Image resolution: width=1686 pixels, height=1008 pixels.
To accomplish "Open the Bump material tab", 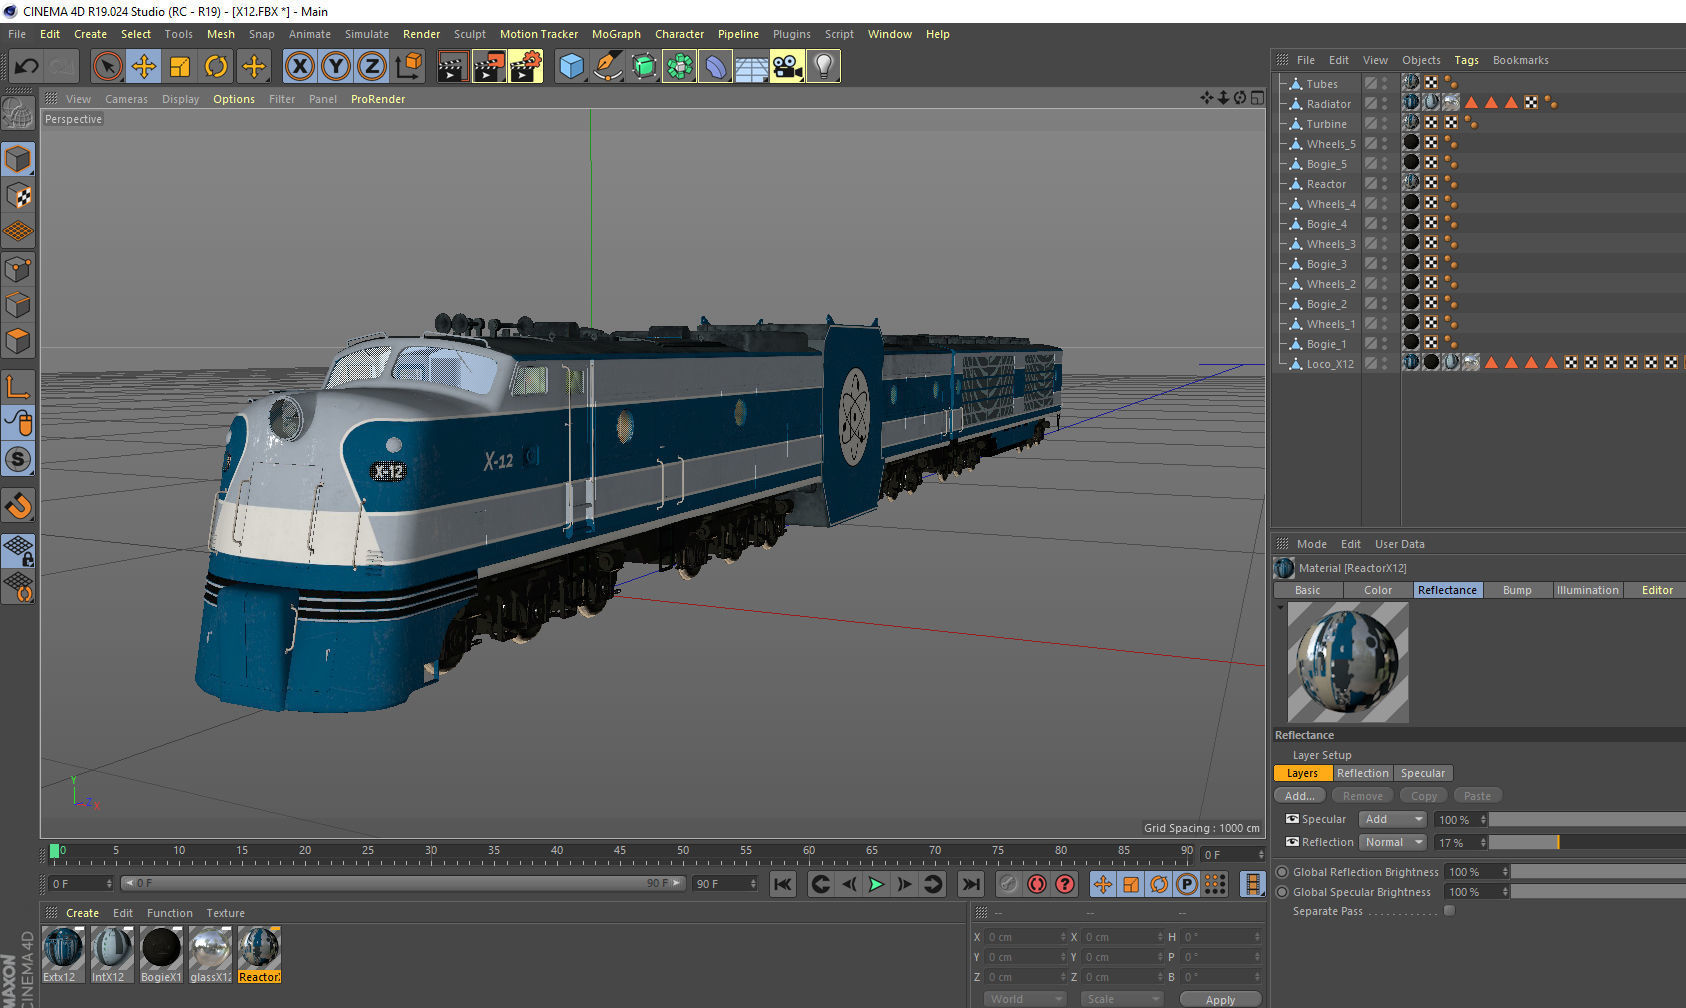I will (1517, 590).
